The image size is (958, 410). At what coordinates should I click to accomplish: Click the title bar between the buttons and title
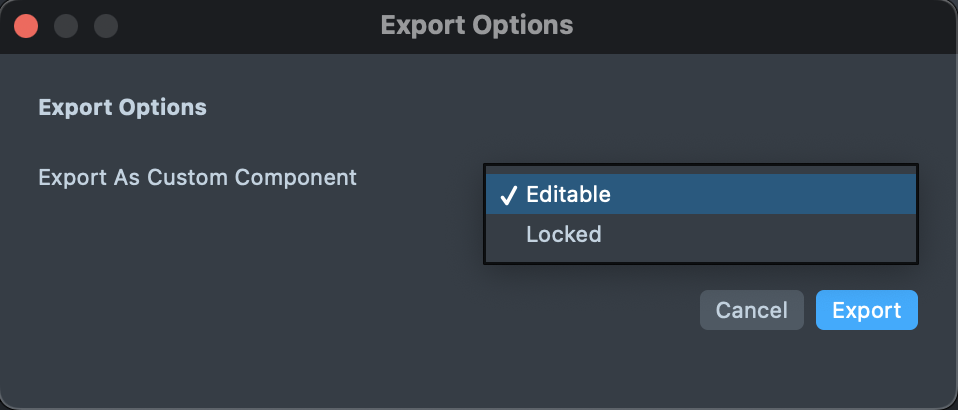250,24
